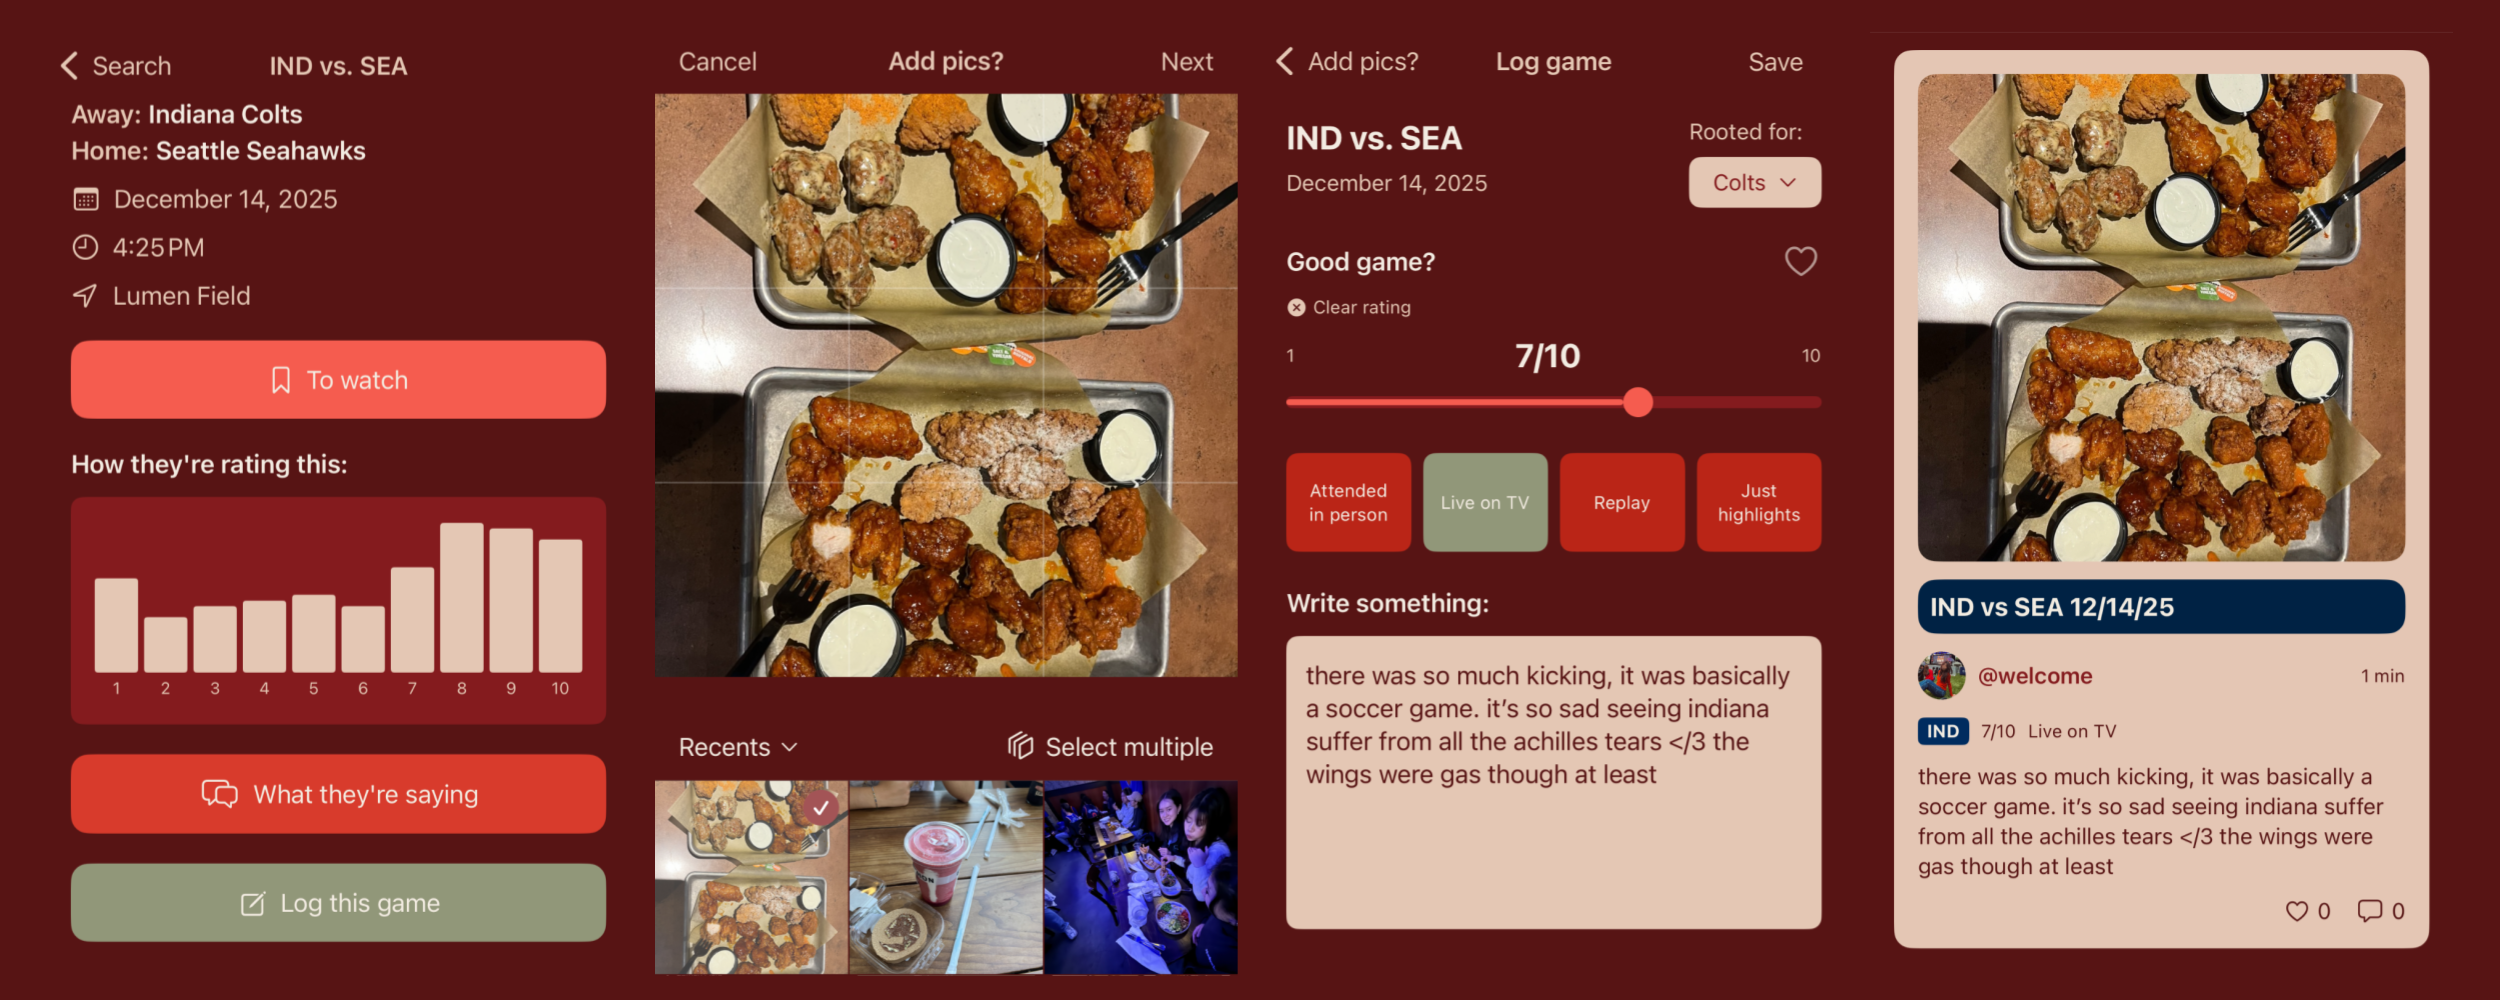The image size is (2500, 1000).
Task: Click the Clear rating x icon
Action: tap(1296, 307)
